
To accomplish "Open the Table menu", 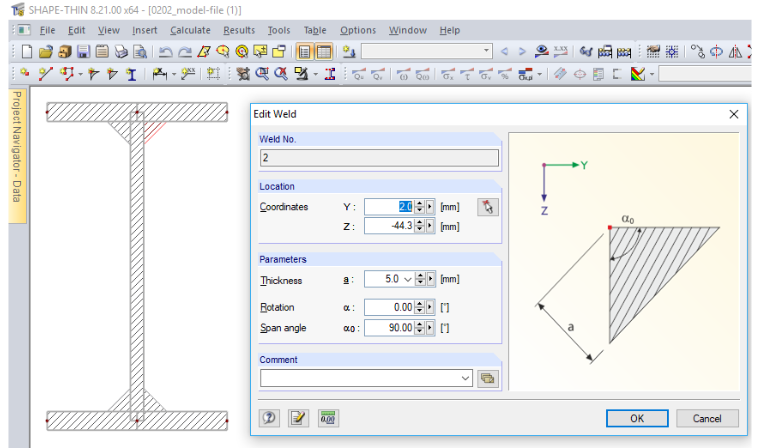I will click(315, 30).
